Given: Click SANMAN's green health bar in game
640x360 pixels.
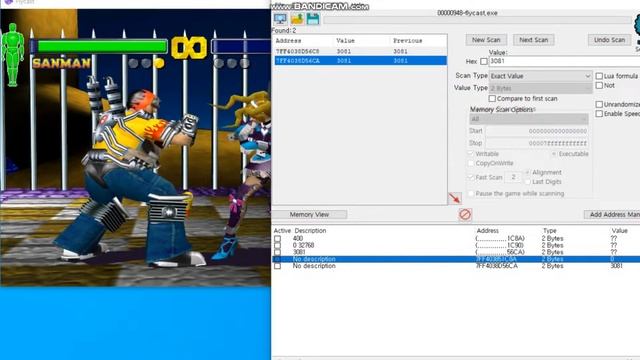Looking at the screenshot, I should 102,46.
